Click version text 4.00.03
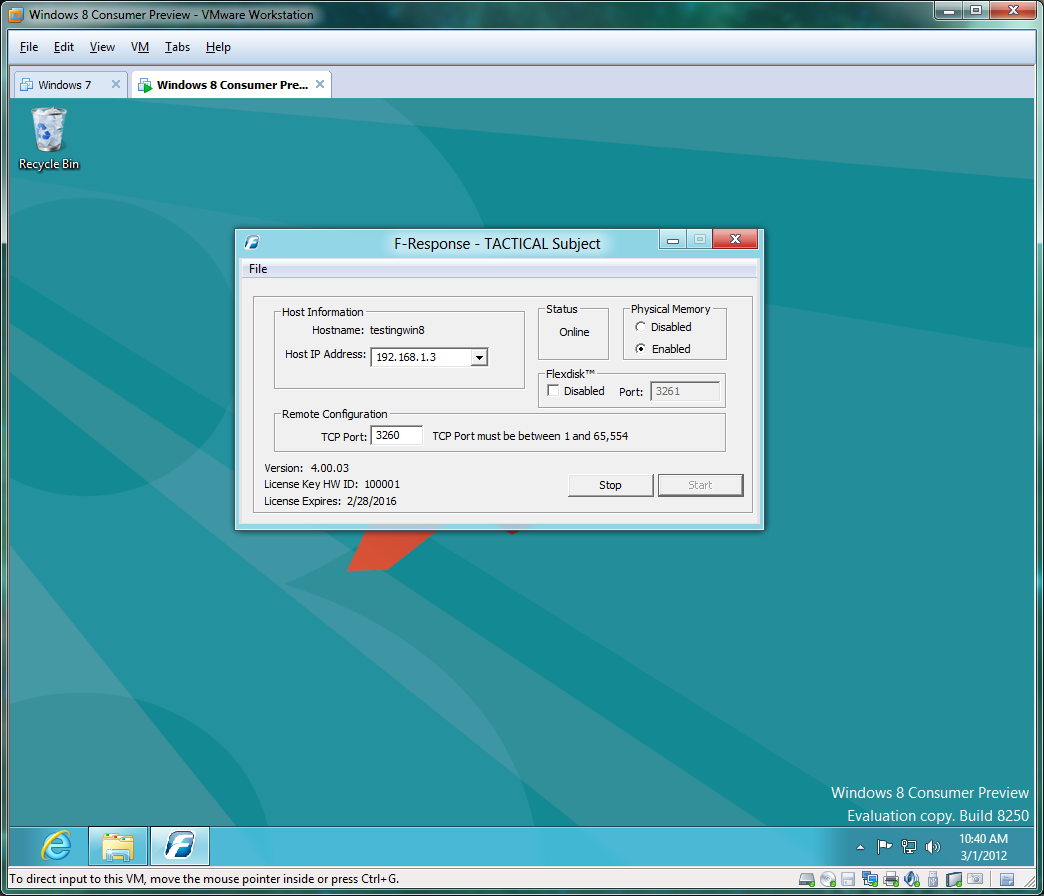 pos(330,468)
